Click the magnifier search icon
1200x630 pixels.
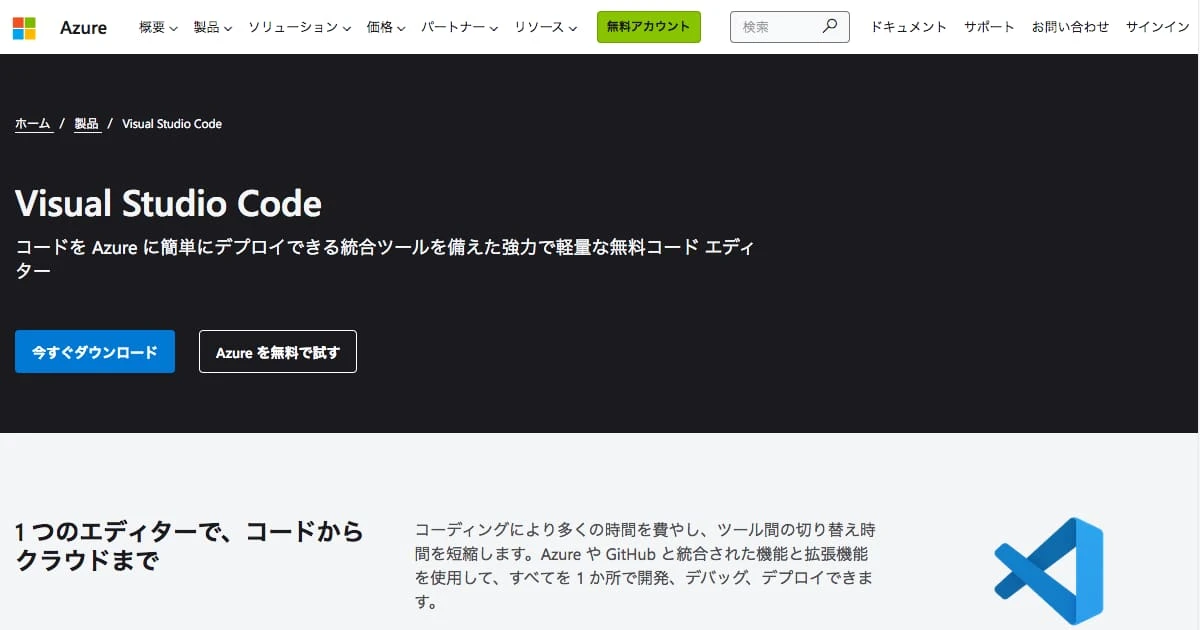(x=829, y=27)
